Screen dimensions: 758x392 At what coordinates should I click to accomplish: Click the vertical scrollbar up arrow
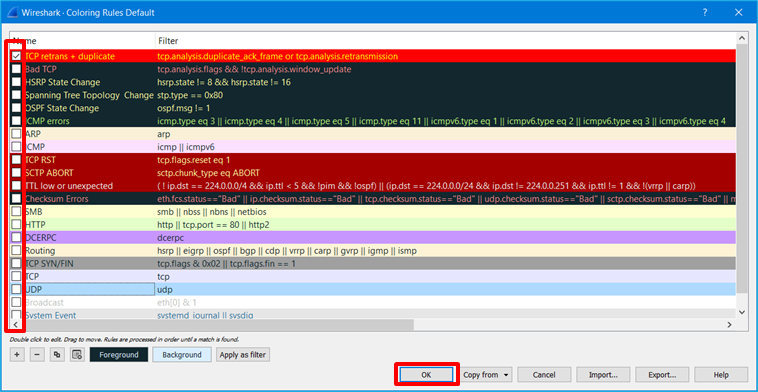click(x=743, y=38)
